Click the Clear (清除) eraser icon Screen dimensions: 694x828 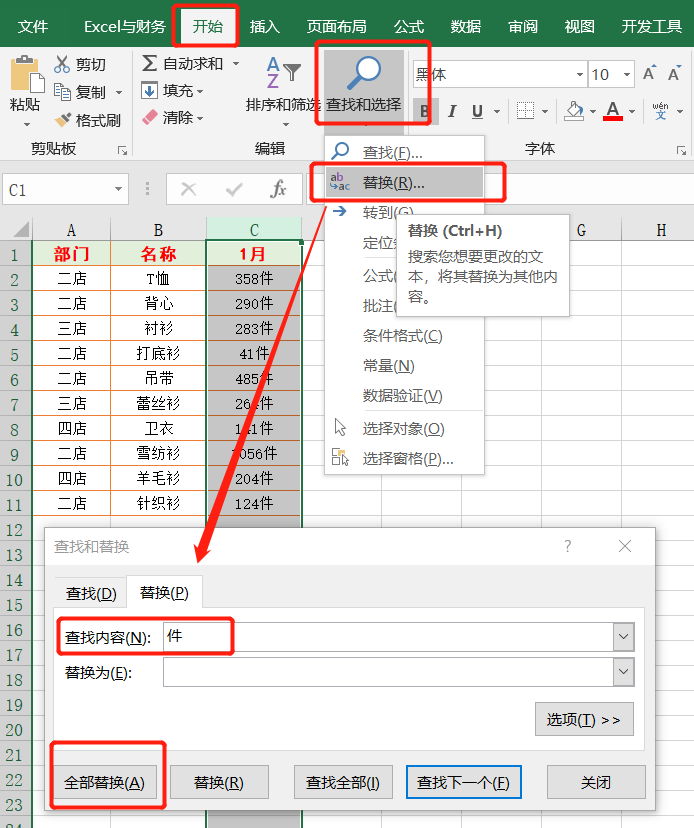[x=149, y=117]
